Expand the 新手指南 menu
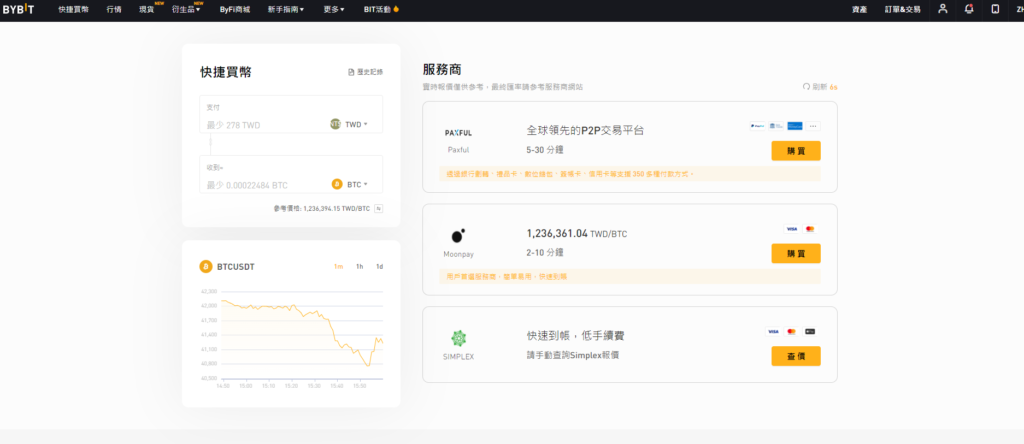 pyautogui.click(x=286, y=10)
